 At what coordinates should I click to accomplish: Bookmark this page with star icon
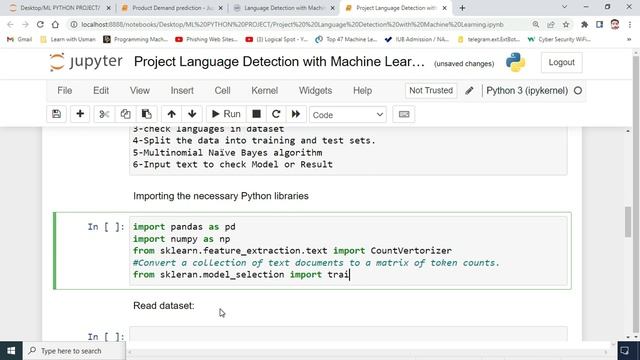566,24
